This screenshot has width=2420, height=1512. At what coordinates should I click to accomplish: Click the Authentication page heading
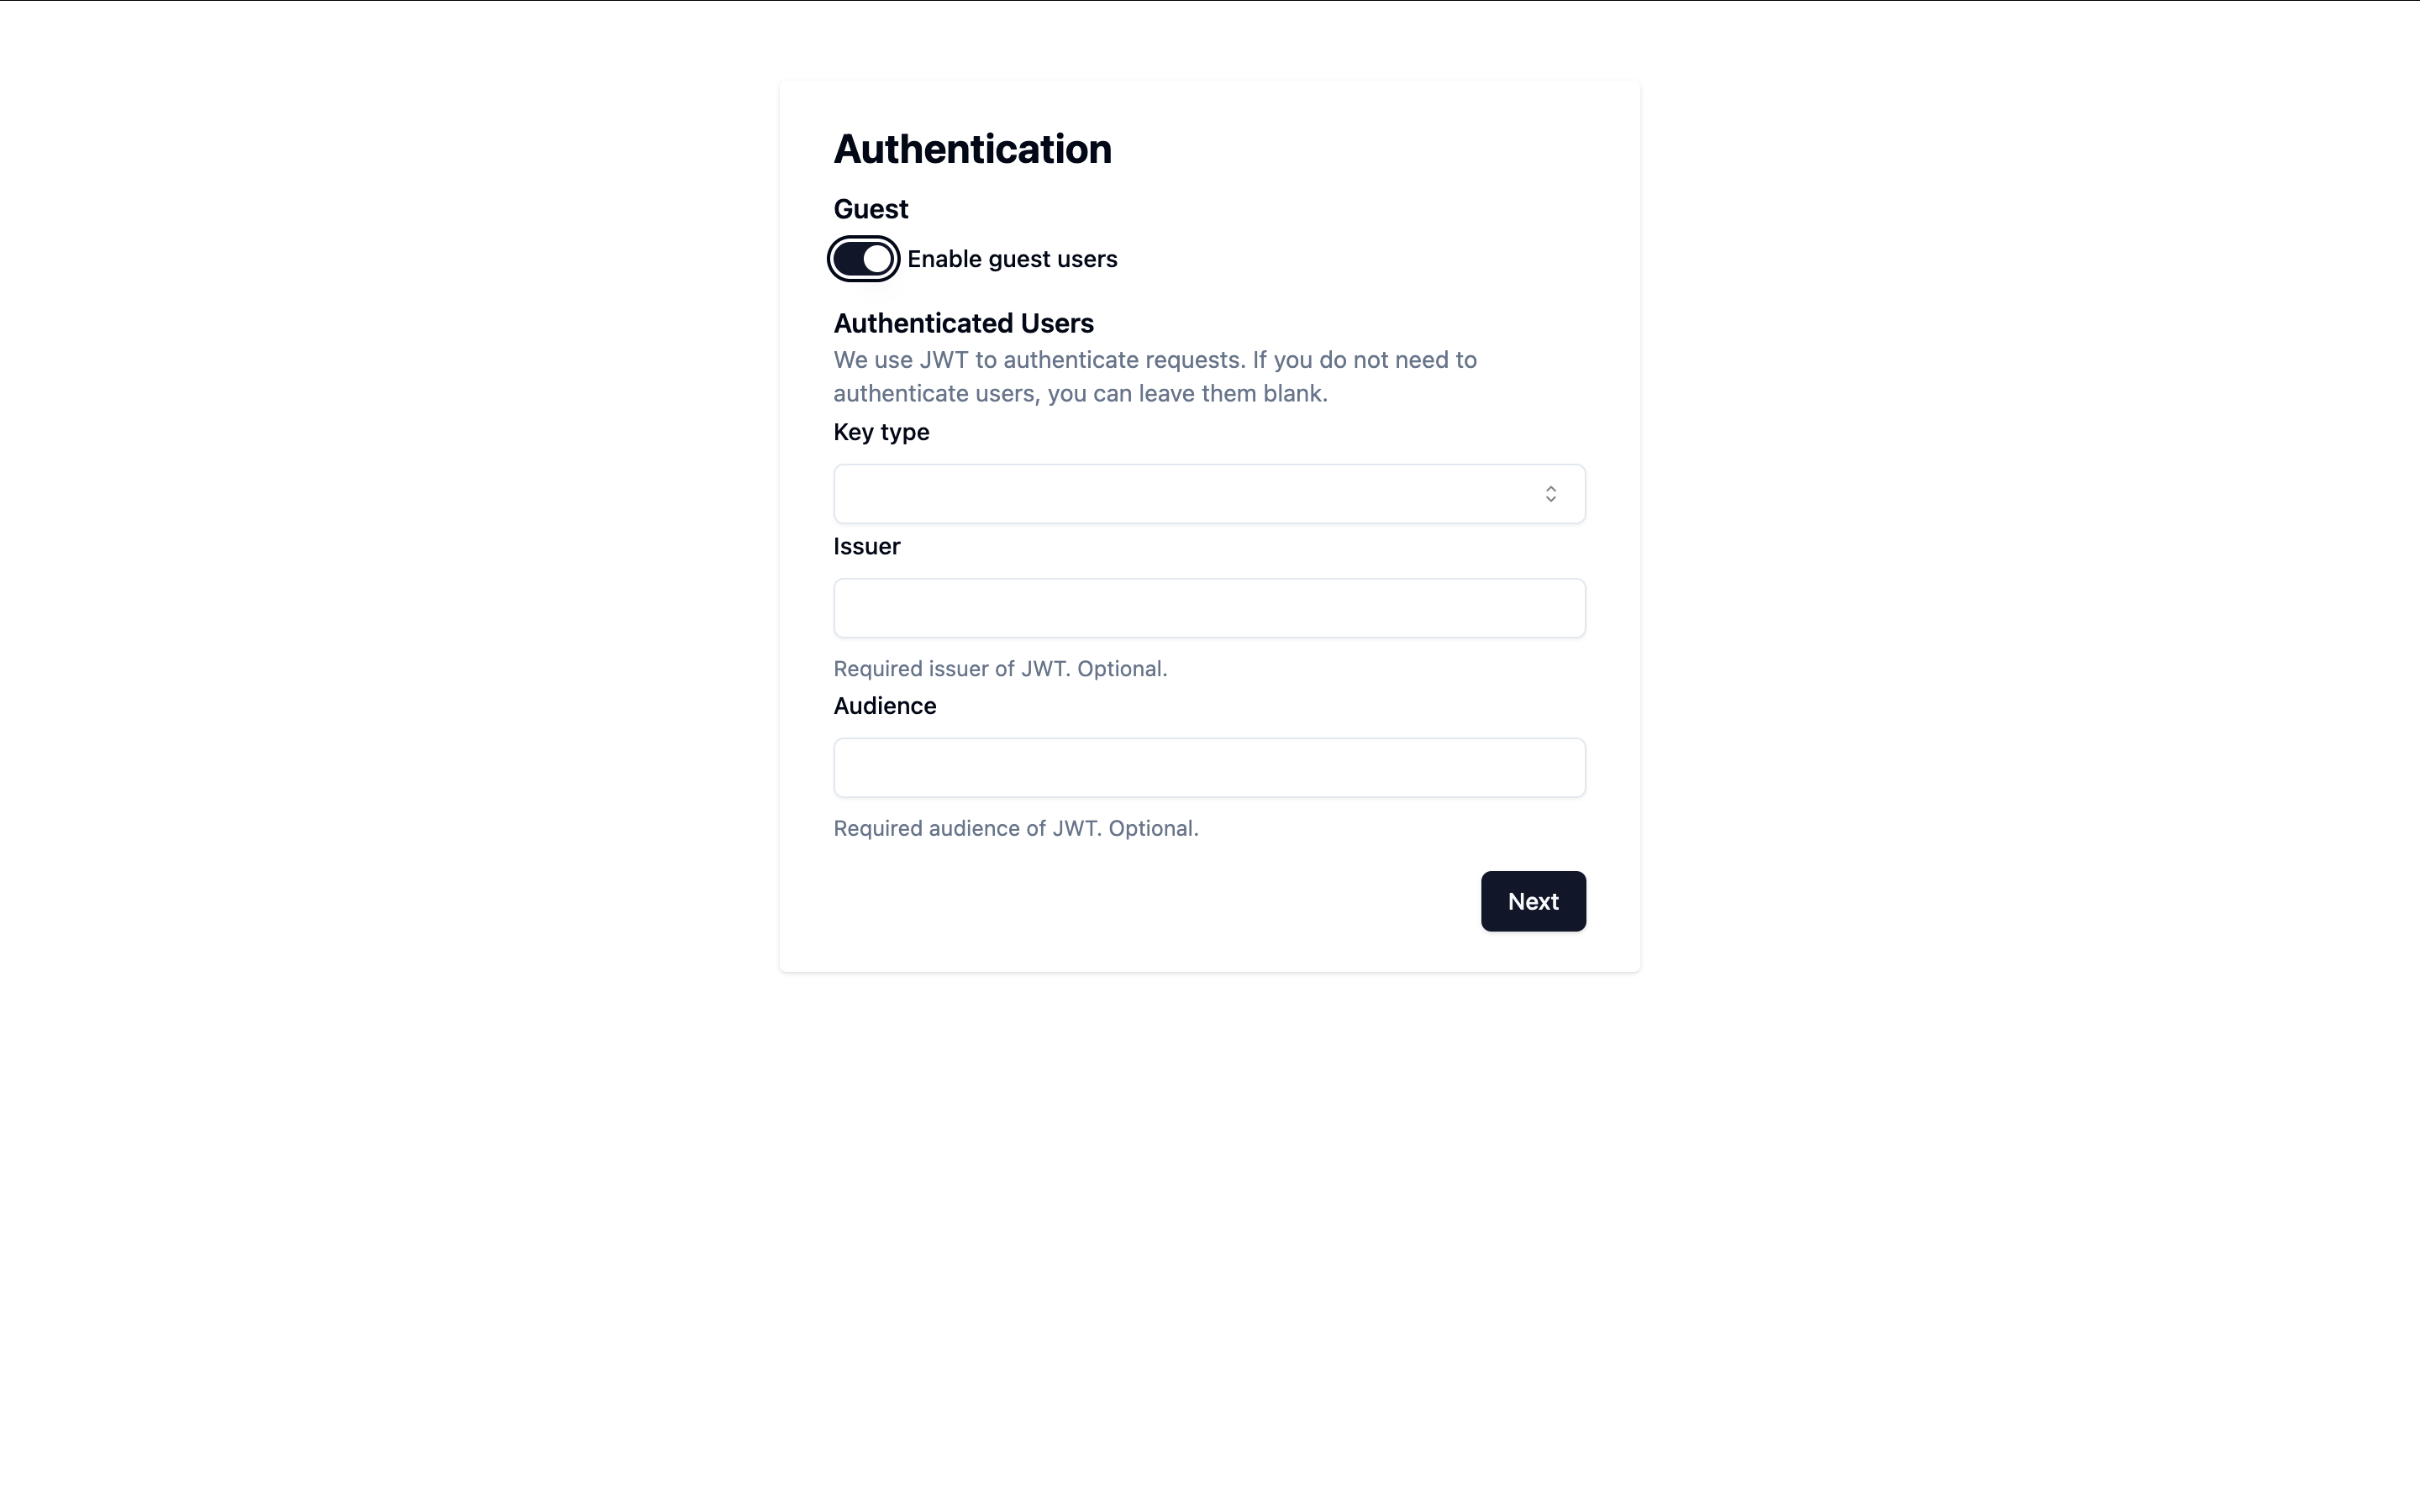pyautogui.click(x=971, y=148)
